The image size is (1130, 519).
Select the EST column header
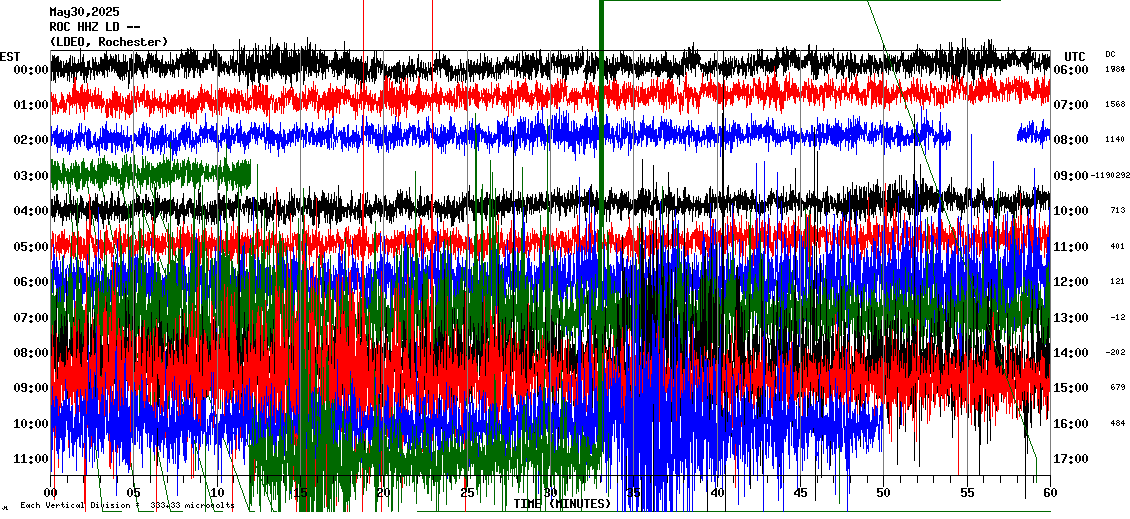10,56
